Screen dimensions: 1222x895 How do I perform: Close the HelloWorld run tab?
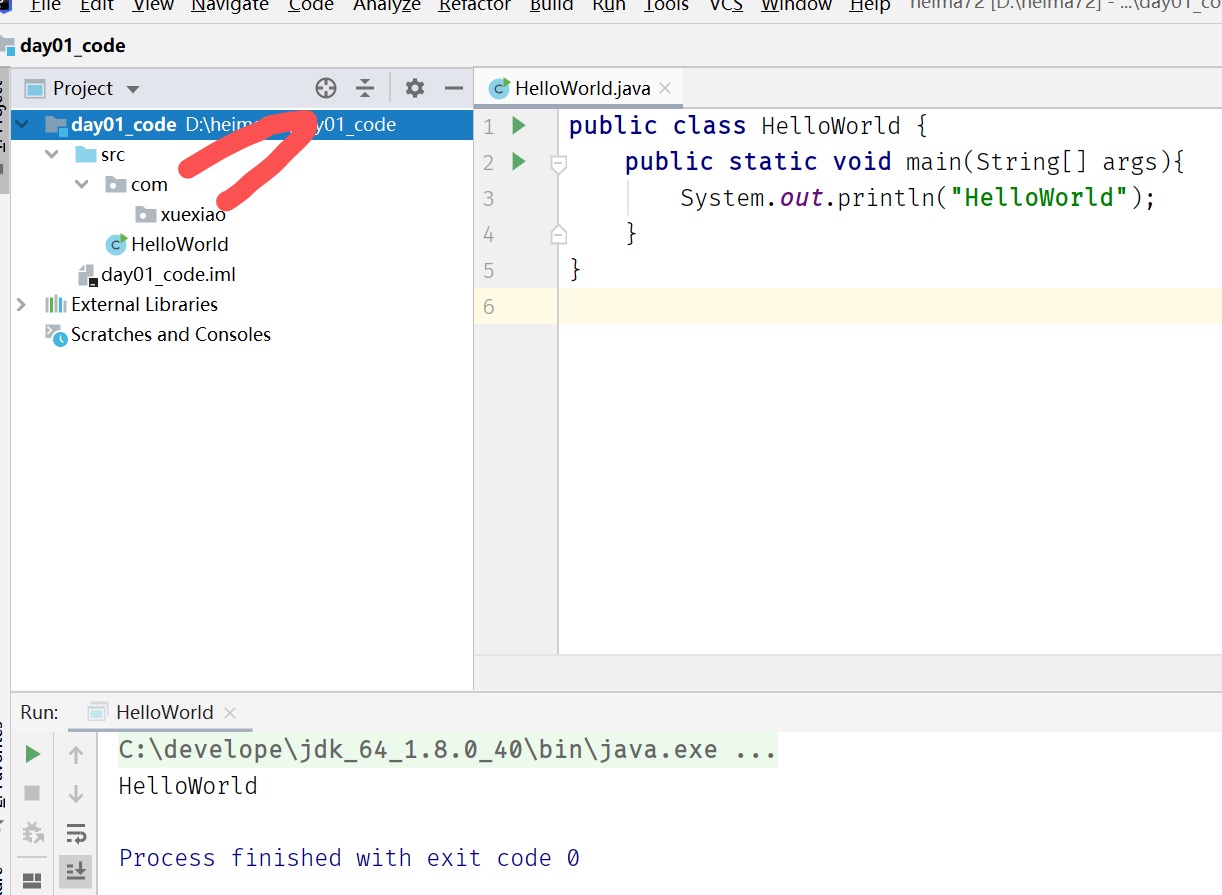[230, 713]
